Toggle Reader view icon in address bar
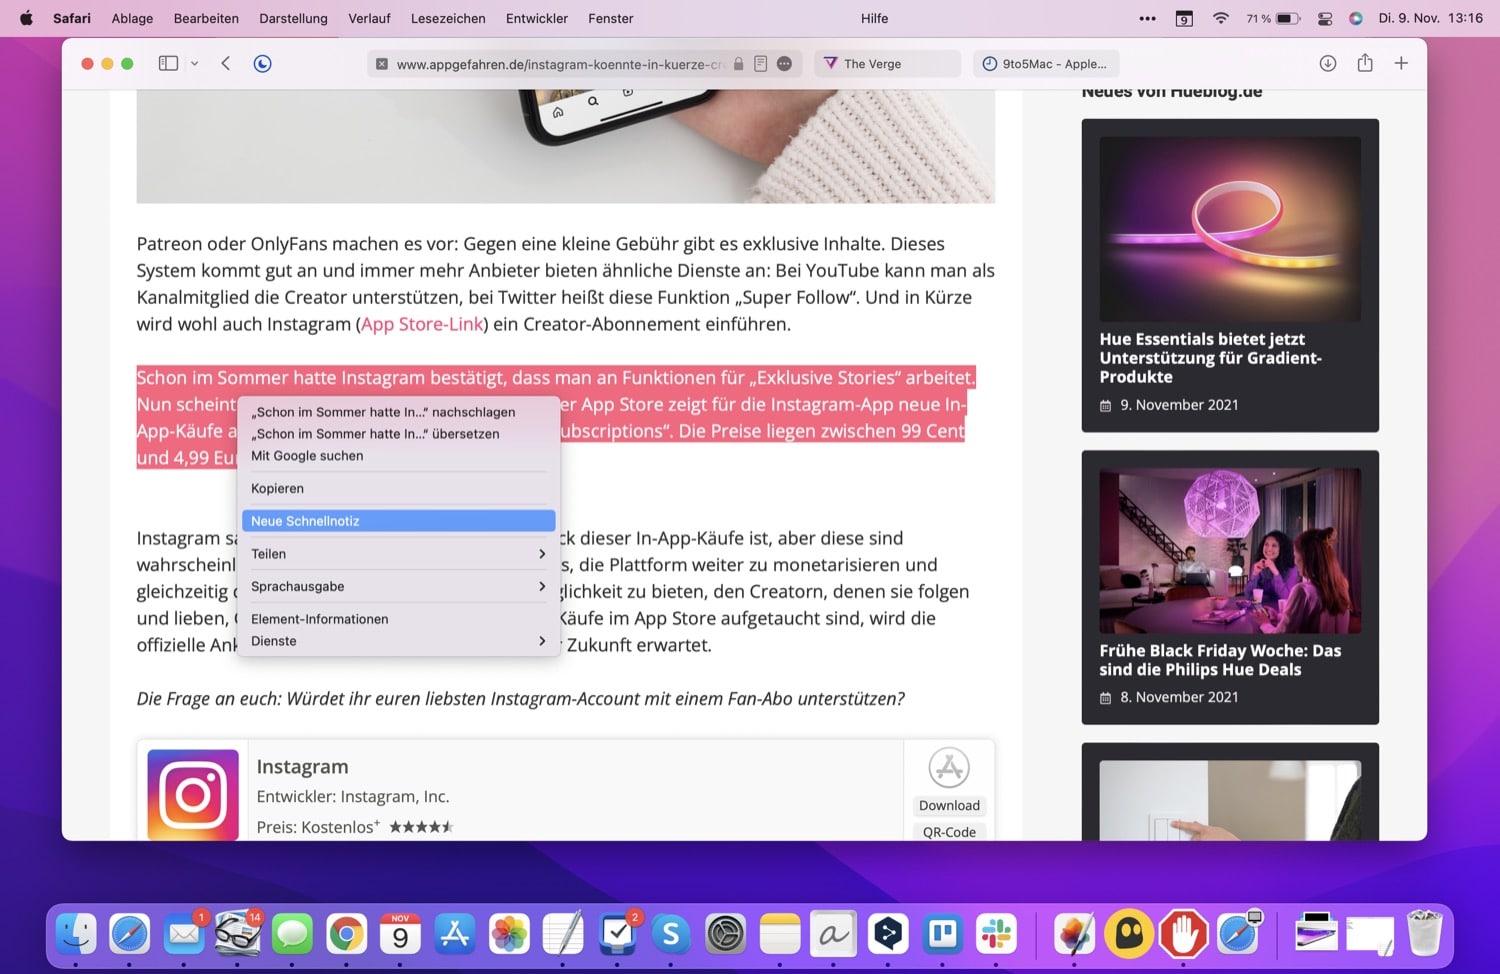 tap(760, 63)
